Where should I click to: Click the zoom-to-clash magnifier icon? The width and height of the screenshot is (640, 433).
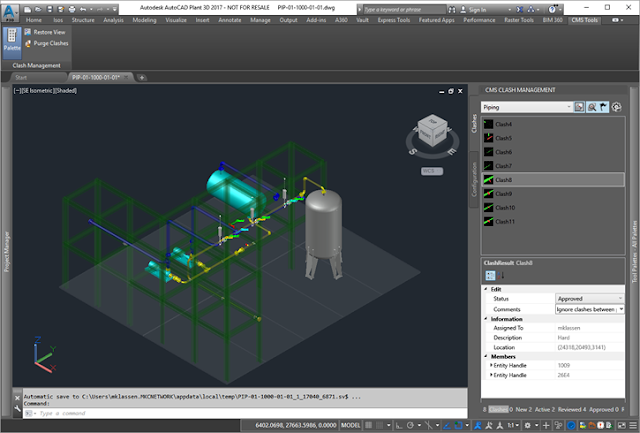point(593,105)
